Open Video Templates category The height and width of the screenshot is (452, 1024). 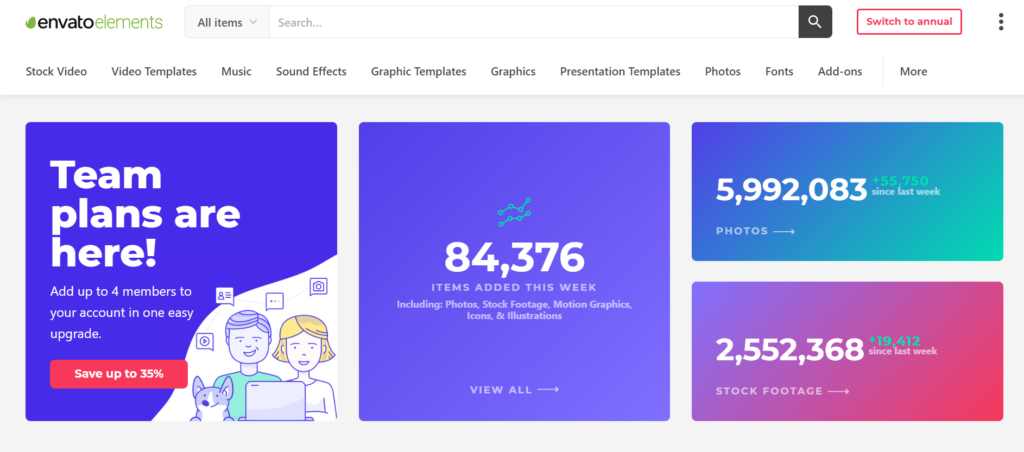pos(154,72)
